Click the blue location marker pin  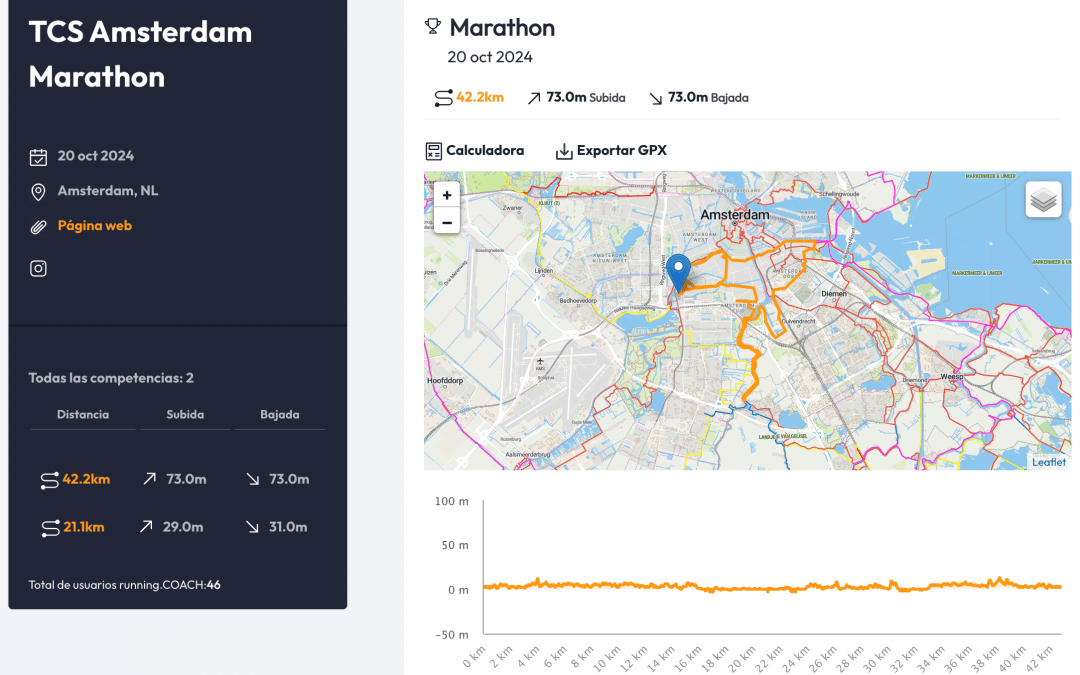[x=678, y=271]
